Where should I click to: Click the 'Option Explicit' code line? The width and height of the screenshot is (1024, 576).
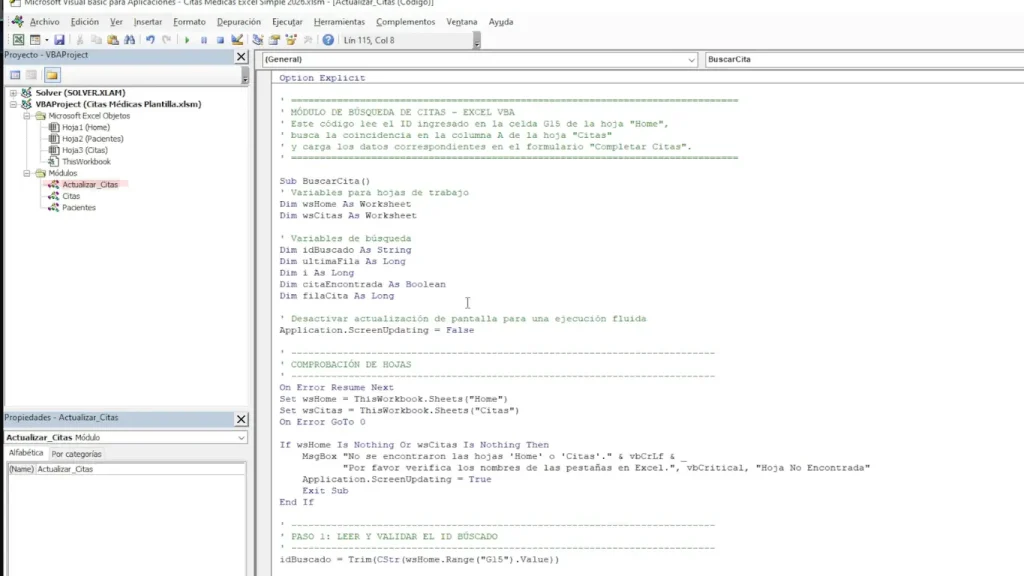(323, 78)
